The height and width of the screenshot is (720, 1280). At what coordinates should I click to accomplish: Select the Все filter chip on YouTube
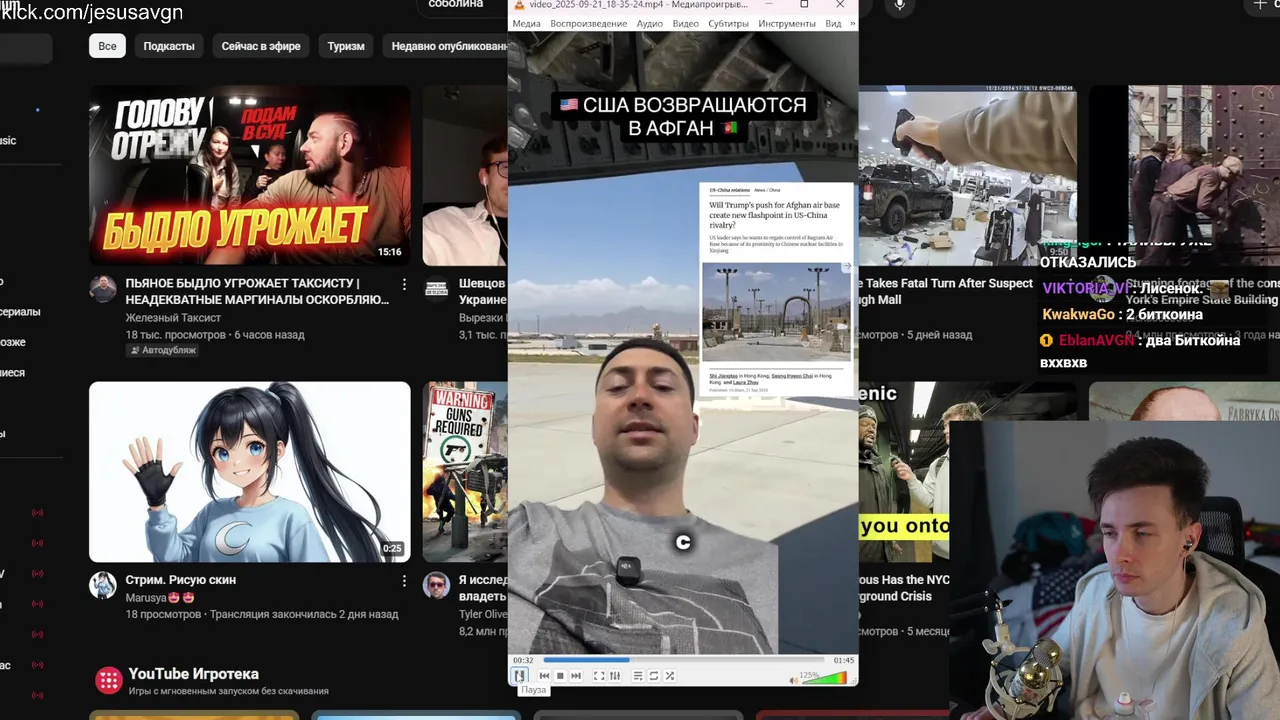107,46
